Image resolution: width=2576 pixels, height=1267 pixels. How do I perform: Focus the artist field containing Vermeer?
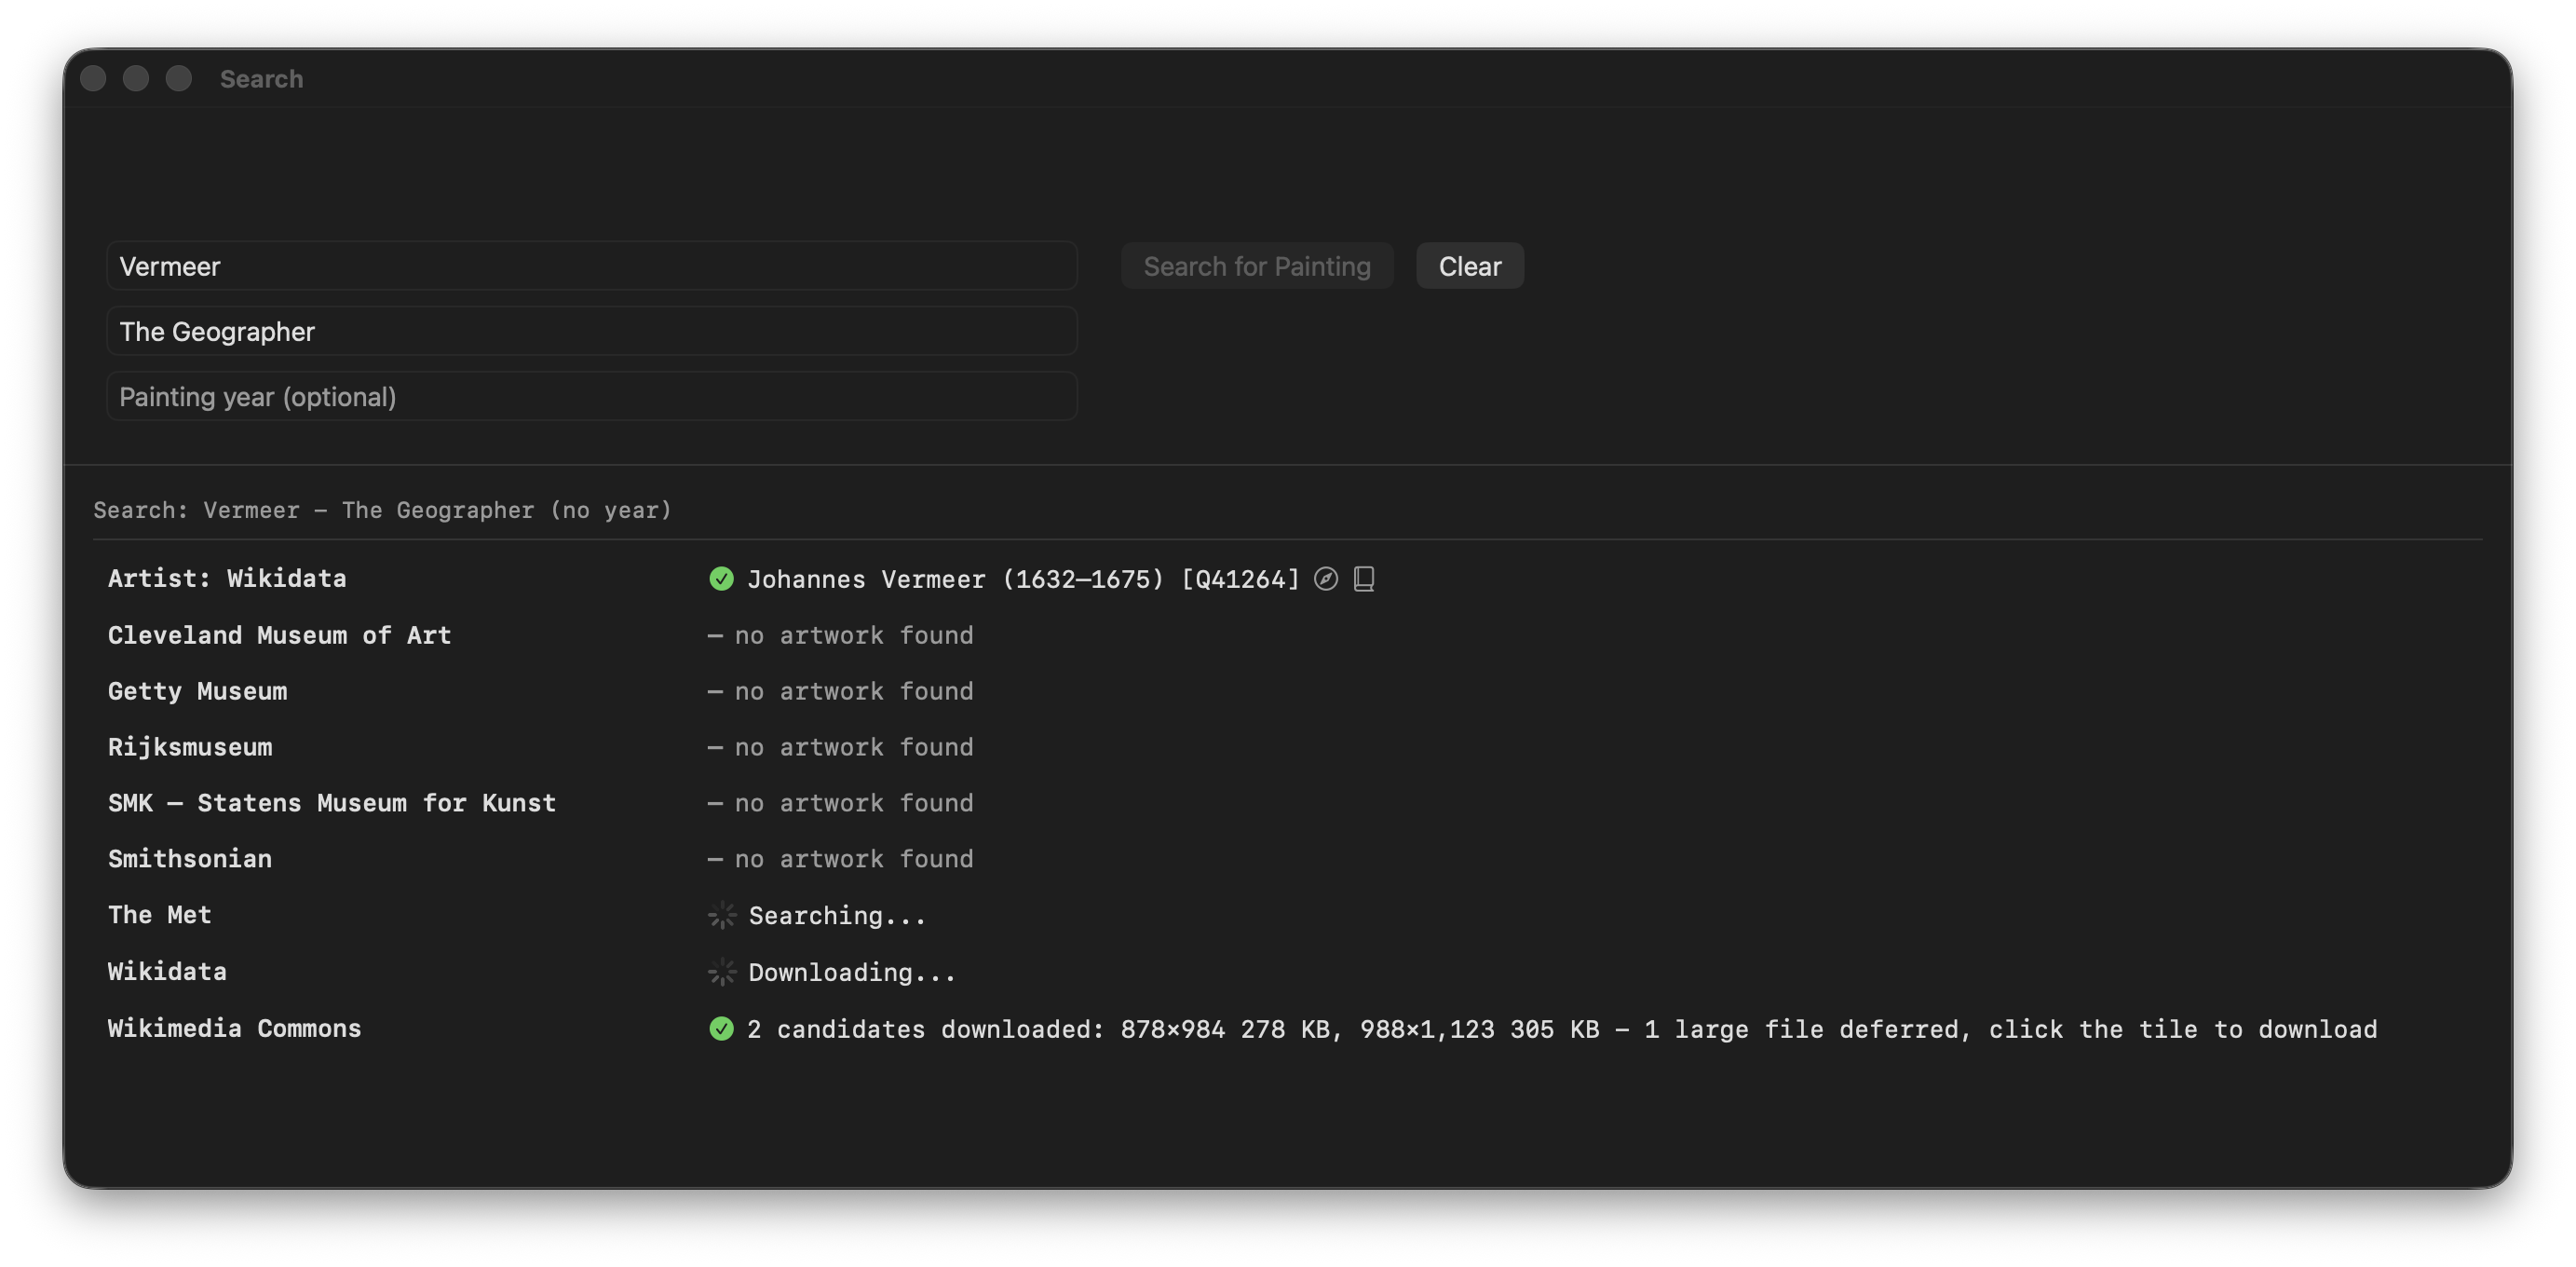point(592,266)
